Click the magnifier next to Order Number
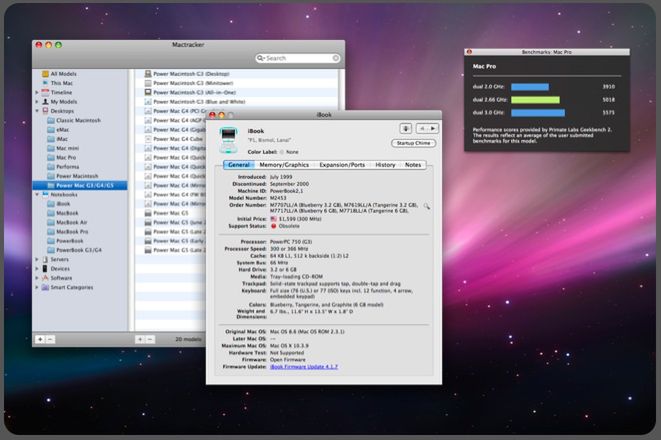 [427, 206]
